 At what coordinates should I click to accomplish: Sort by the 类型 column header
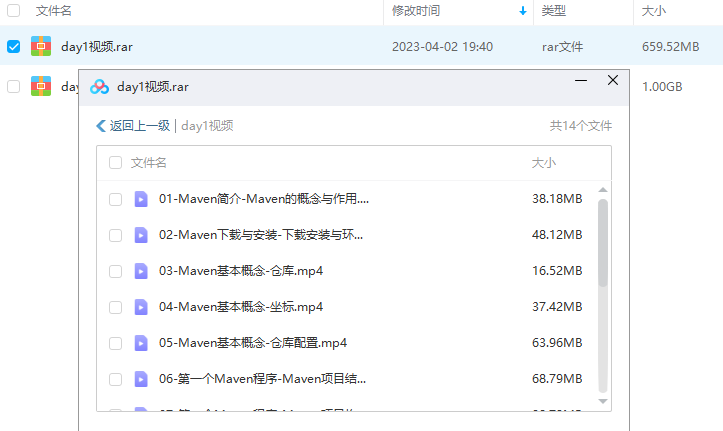[x=554, y=11]
